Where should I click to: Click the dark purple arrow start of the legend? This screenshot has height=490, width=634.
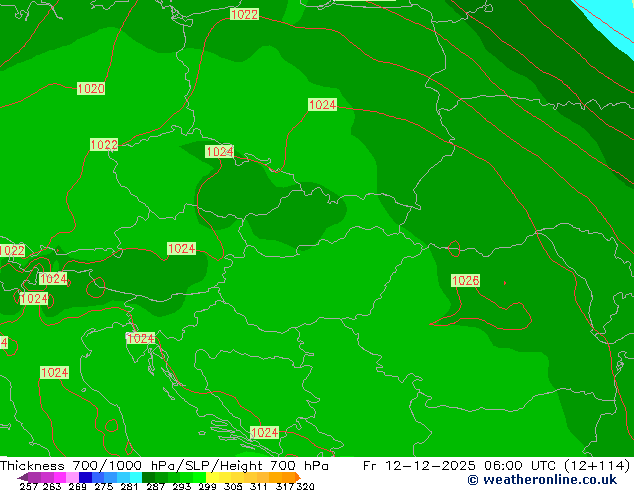tap(23, 477)
